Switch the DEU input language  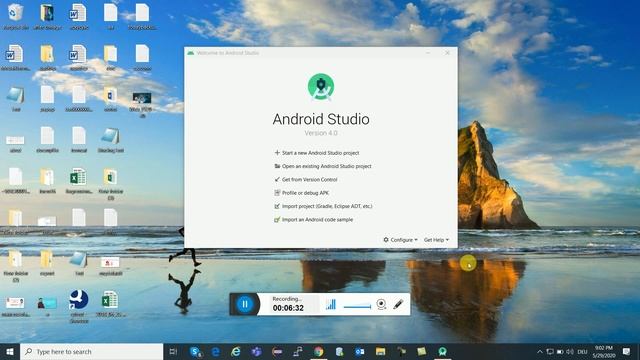pos(582,351)
